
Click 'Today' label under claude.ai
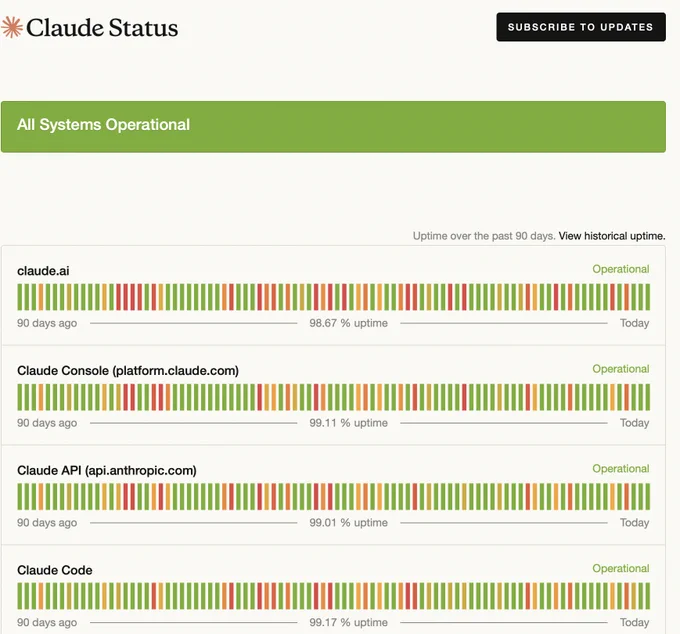(x=634, y=323)
